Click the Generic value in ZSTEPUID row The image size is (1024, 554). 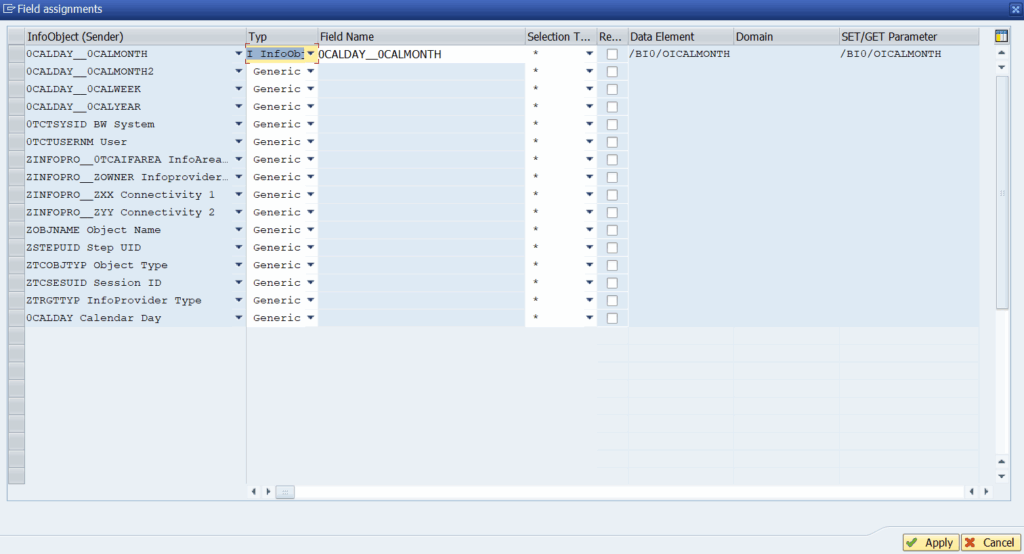click(277, 248)
